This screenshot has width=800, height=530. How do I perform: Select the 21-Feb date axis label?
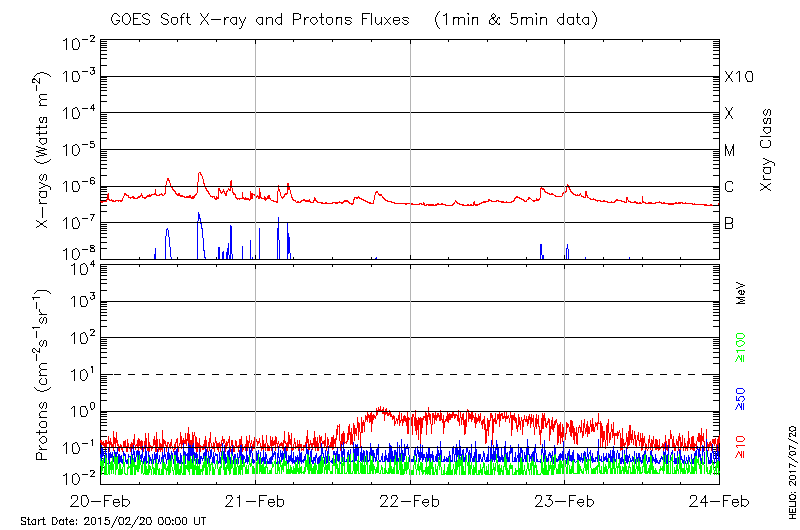pos(256,500)
